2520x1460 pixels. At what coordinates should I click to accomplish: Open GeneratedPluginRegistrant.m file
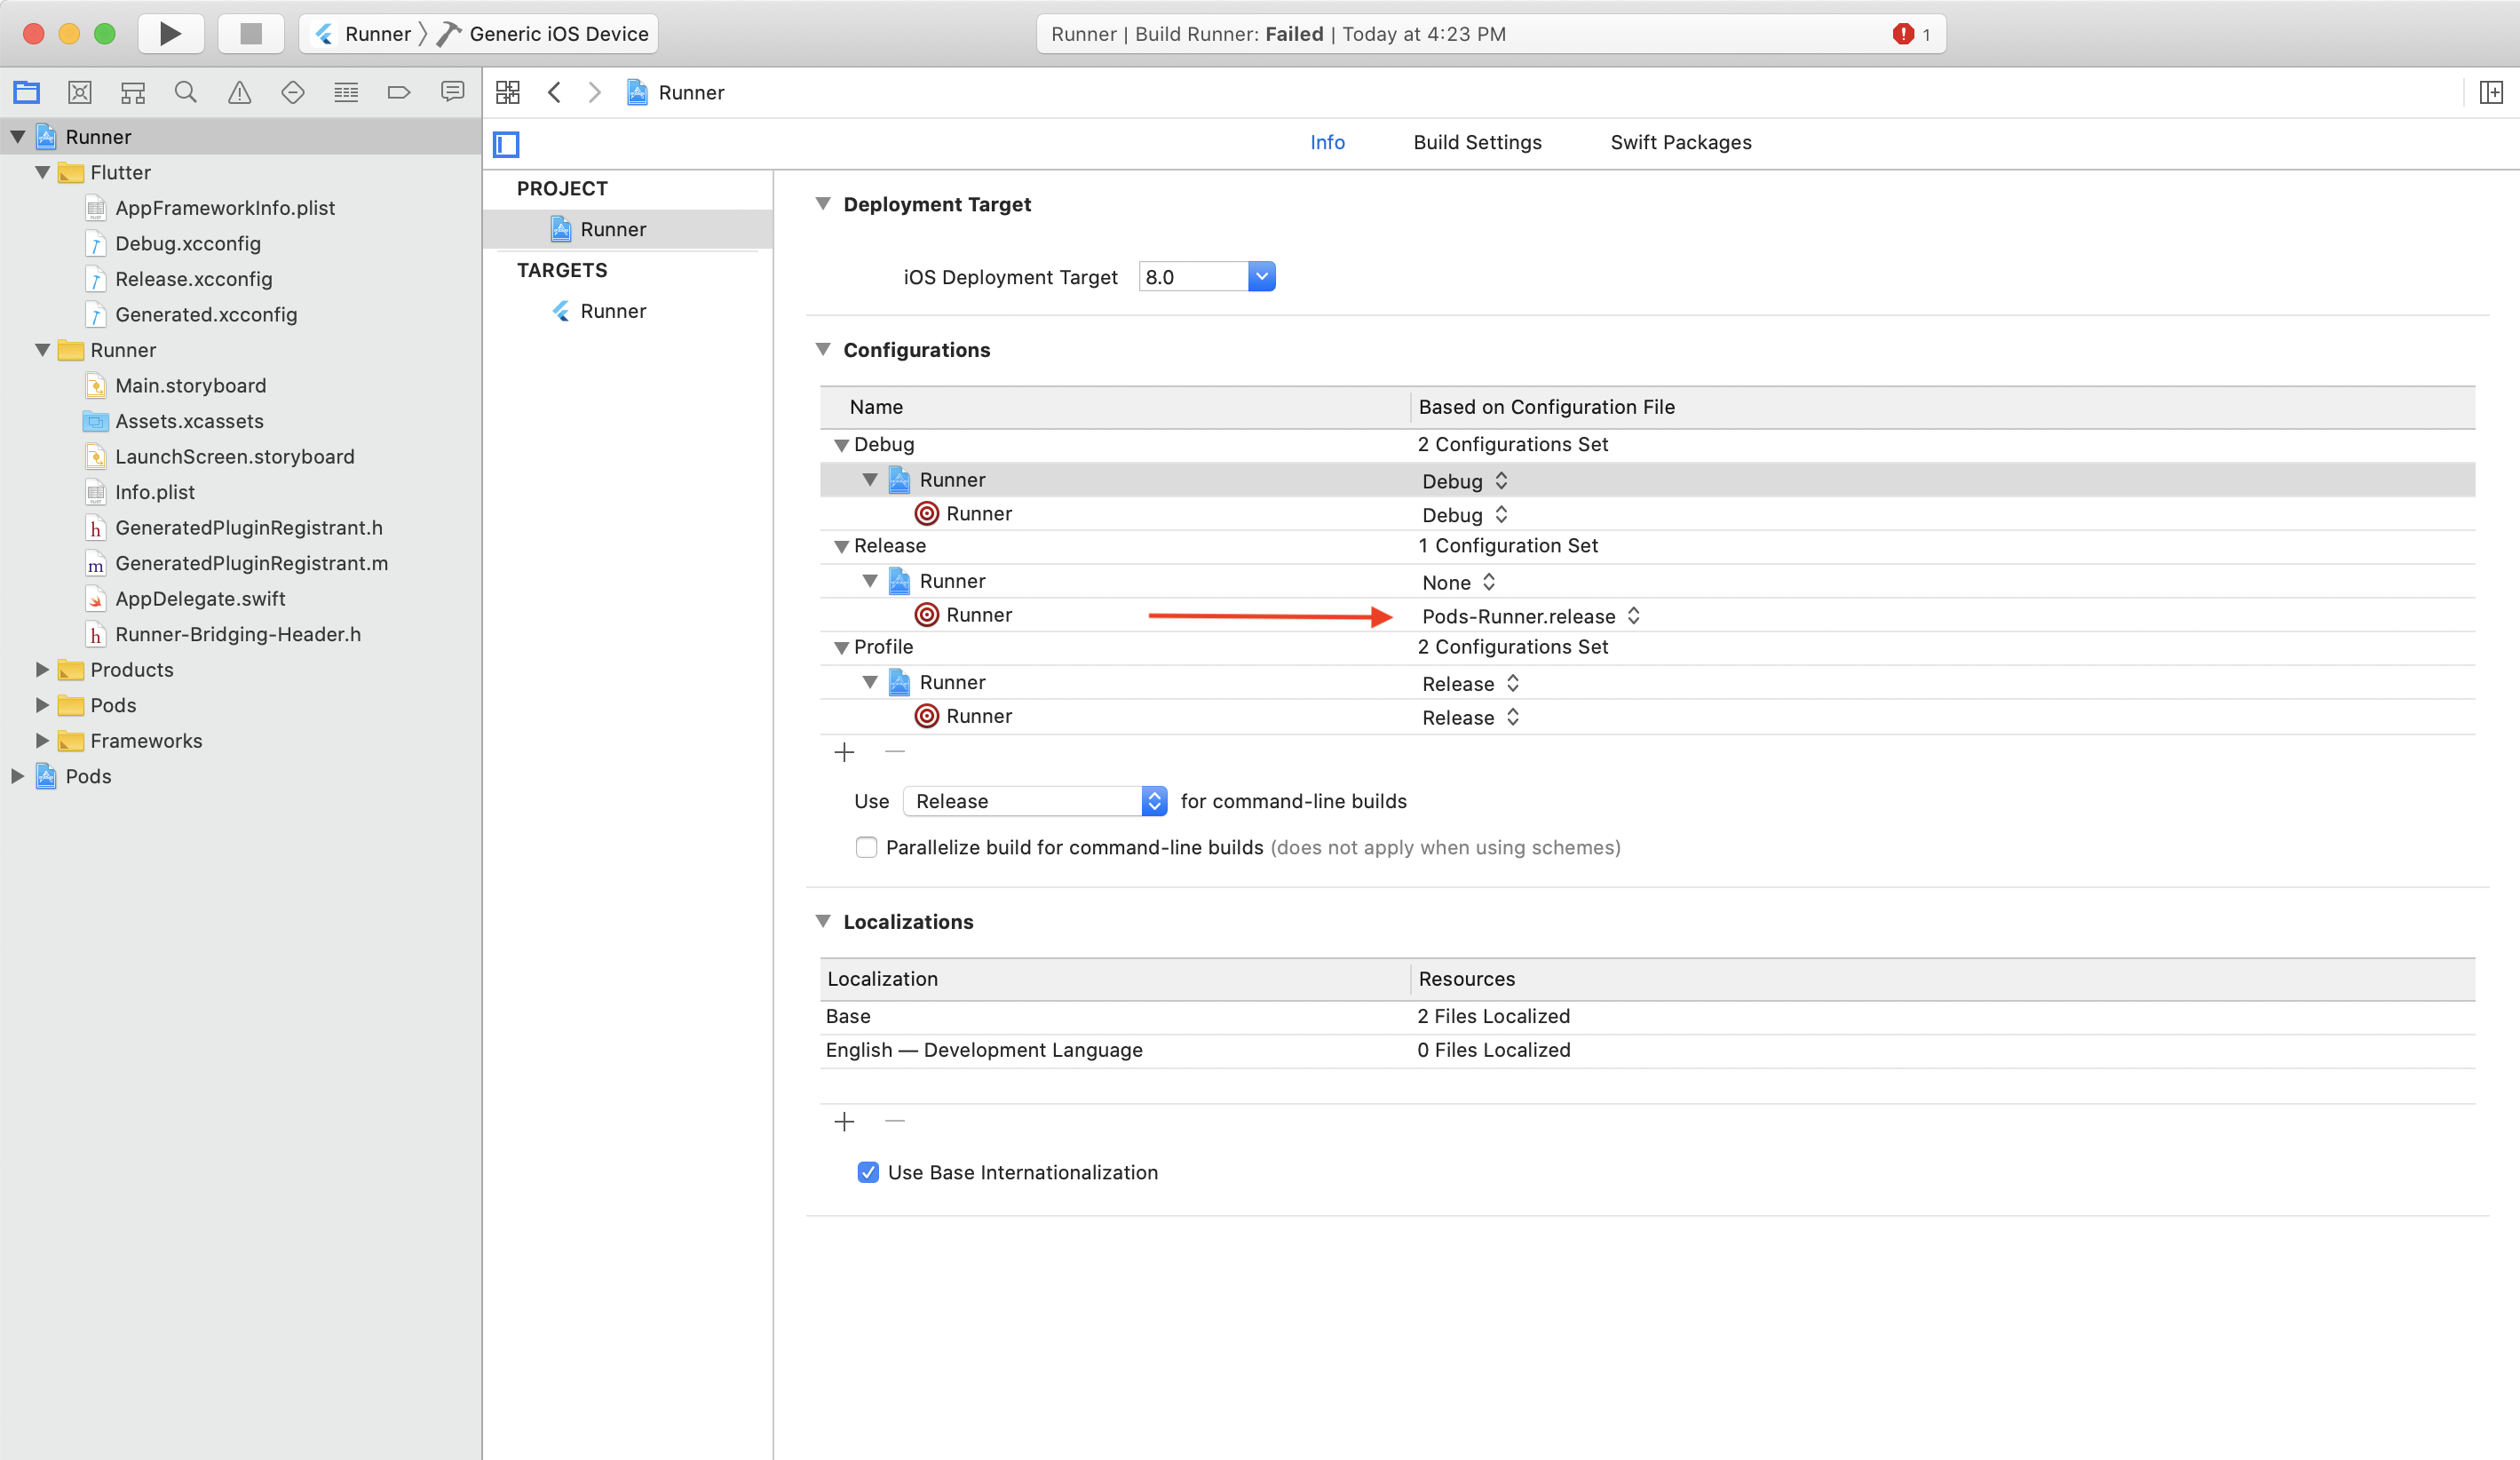[251, 563]
